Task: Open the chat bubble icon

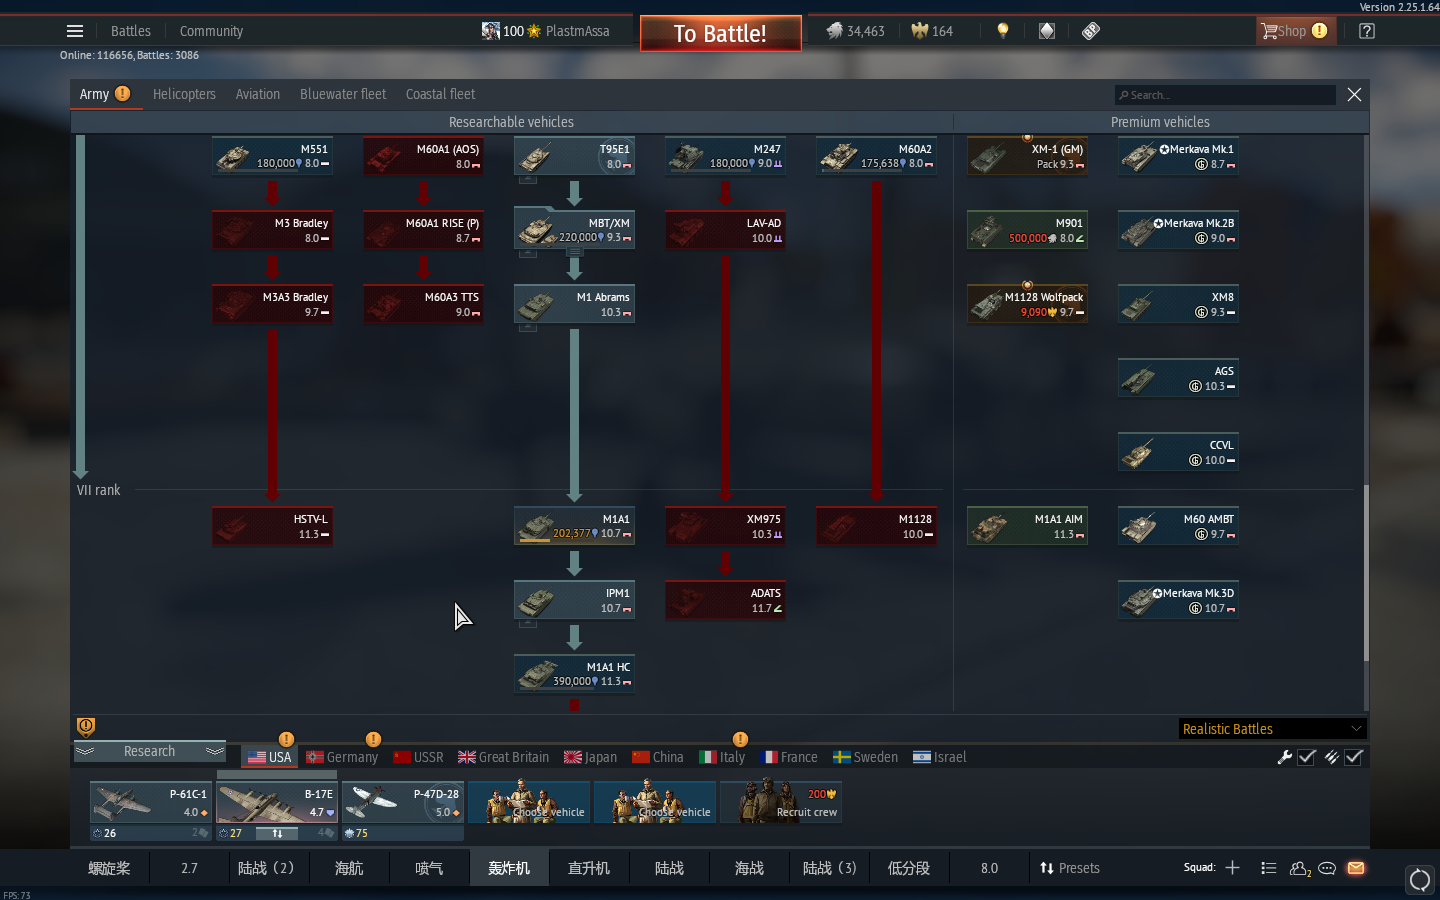Action: 1327,868
